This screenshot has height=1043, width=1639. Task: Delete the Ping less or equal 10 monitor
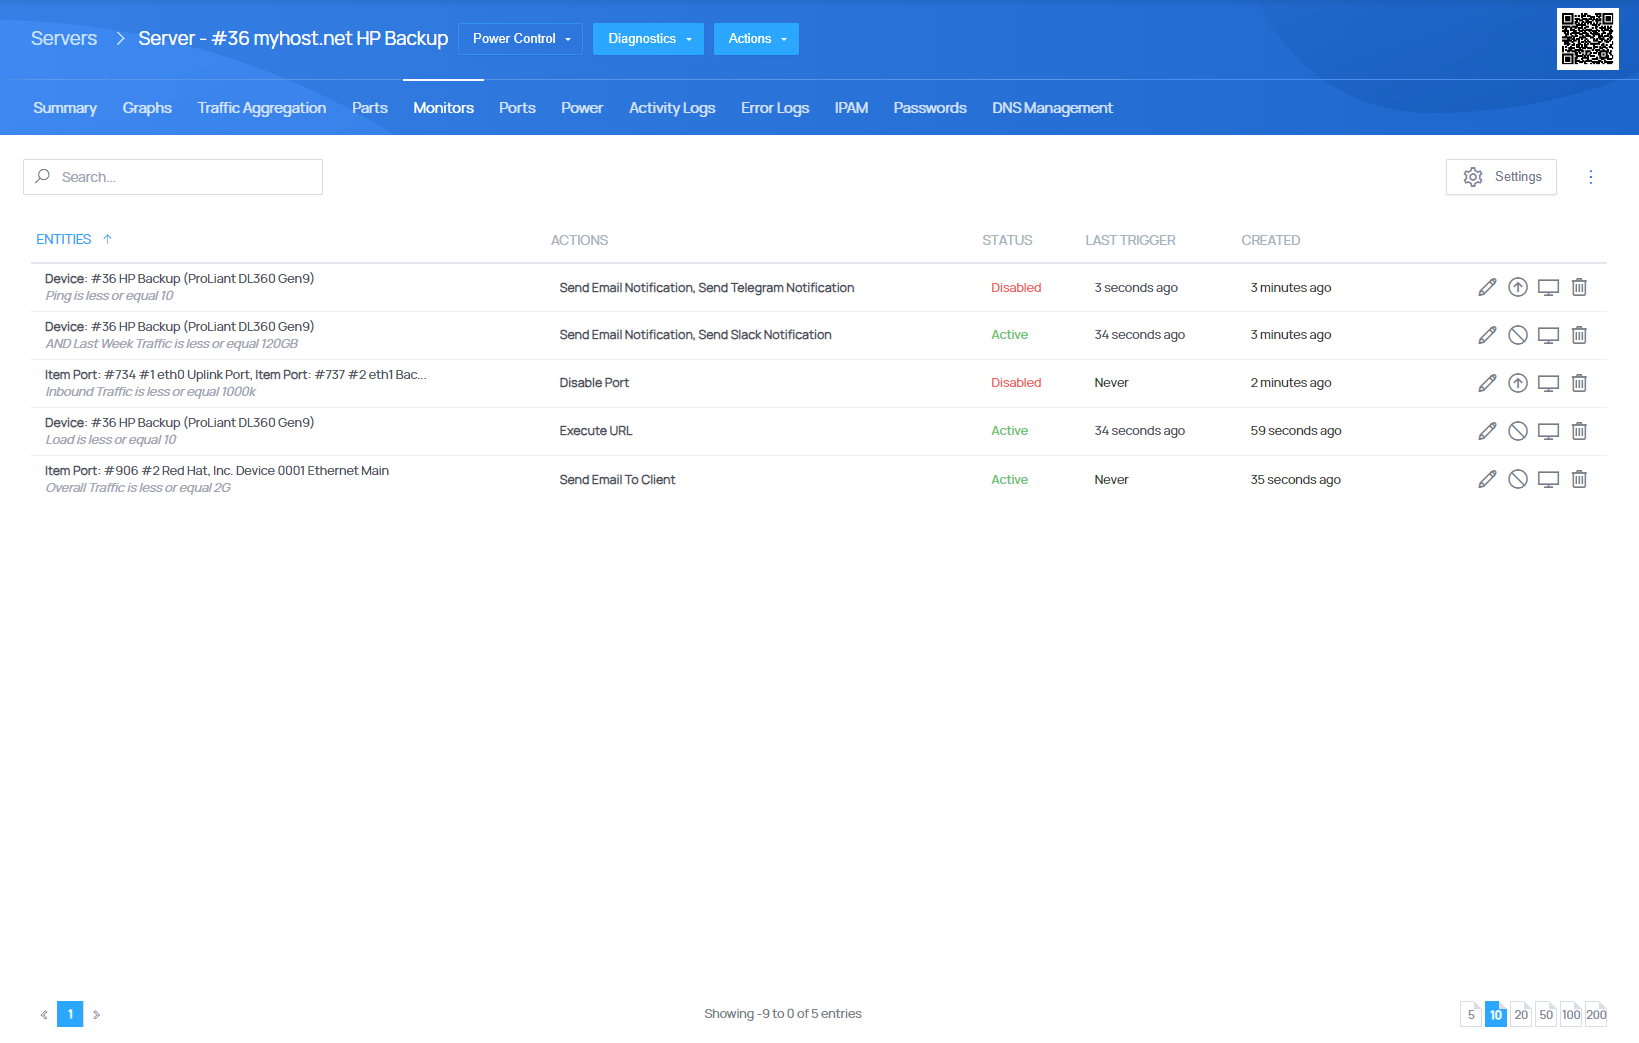click(x=1579, y=287)
